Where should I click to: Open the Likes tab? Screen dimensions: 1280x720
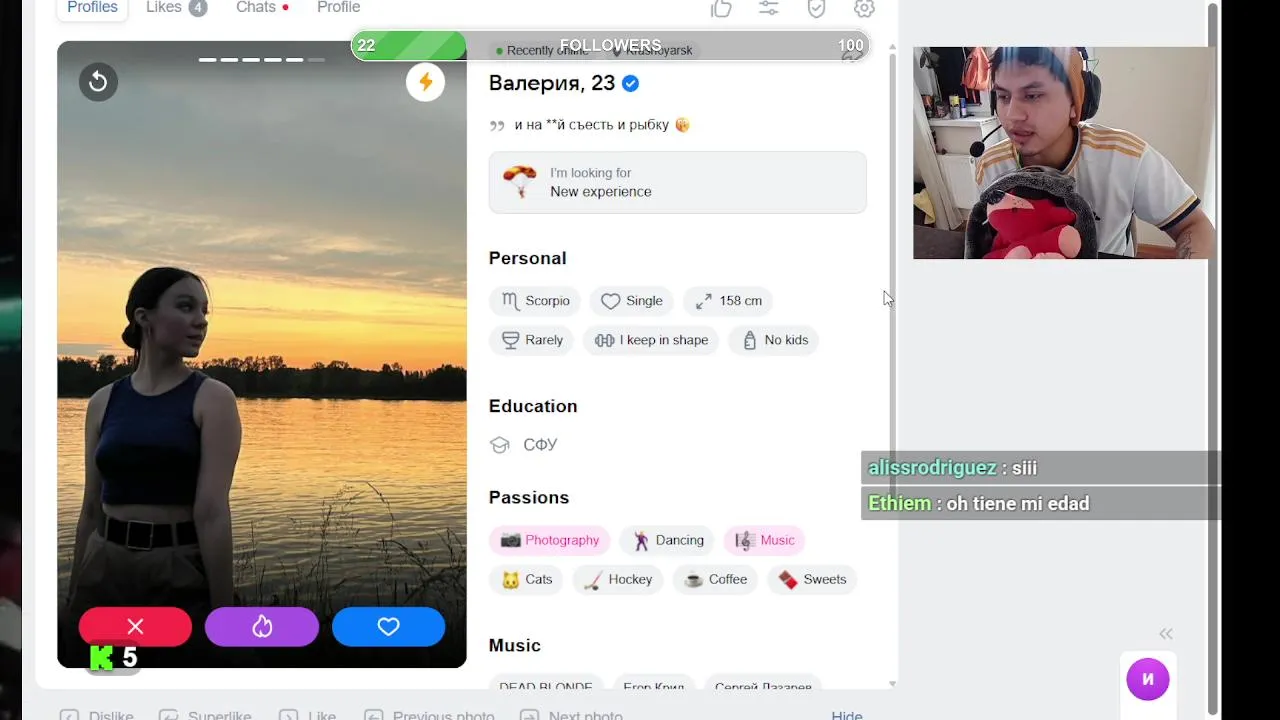click(176, 8)
